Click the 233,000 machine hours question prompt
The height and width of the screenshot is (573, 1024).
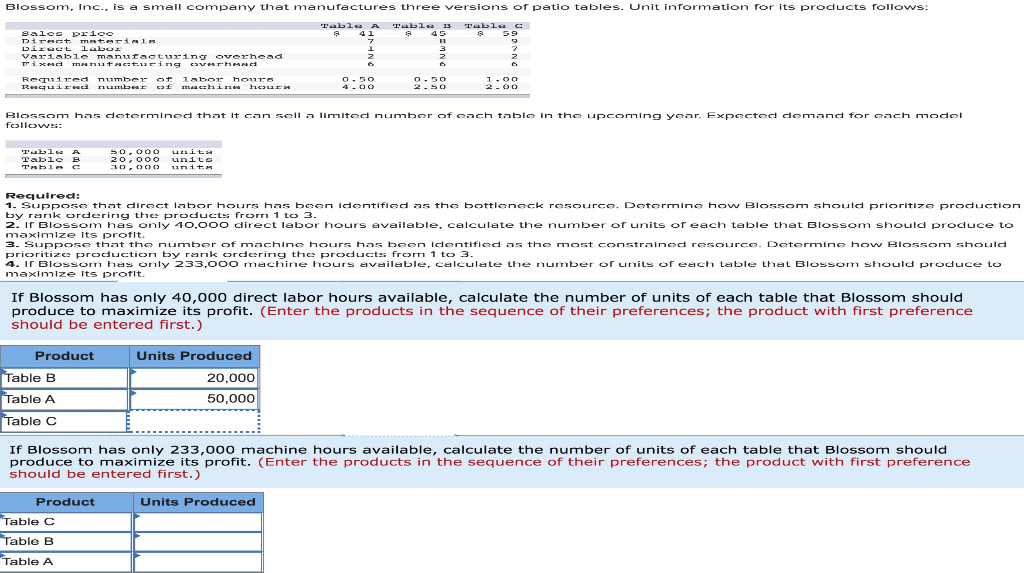(x=490, y=462)
